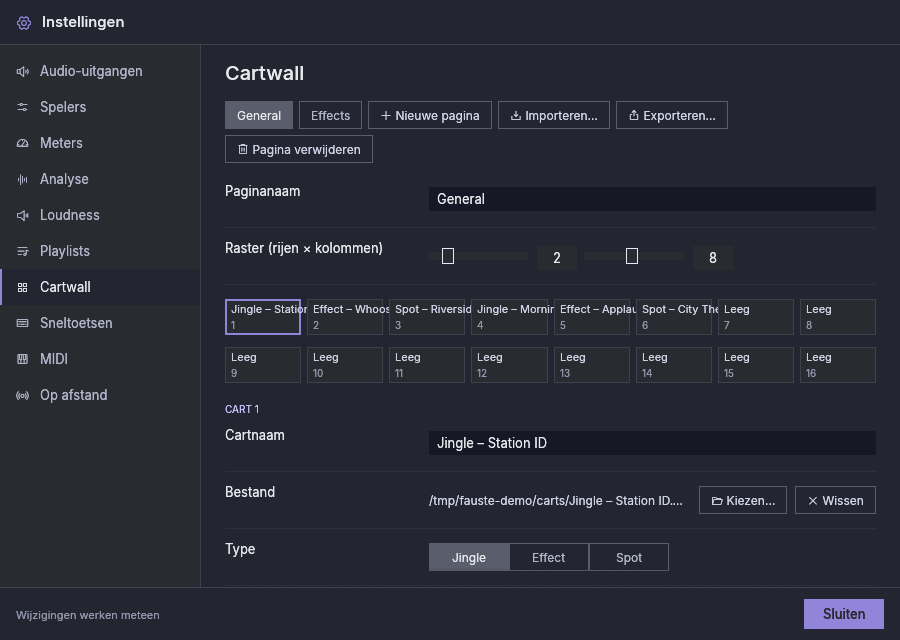
Task: Click the rows slider handle
Action: (x=448, y=256)
